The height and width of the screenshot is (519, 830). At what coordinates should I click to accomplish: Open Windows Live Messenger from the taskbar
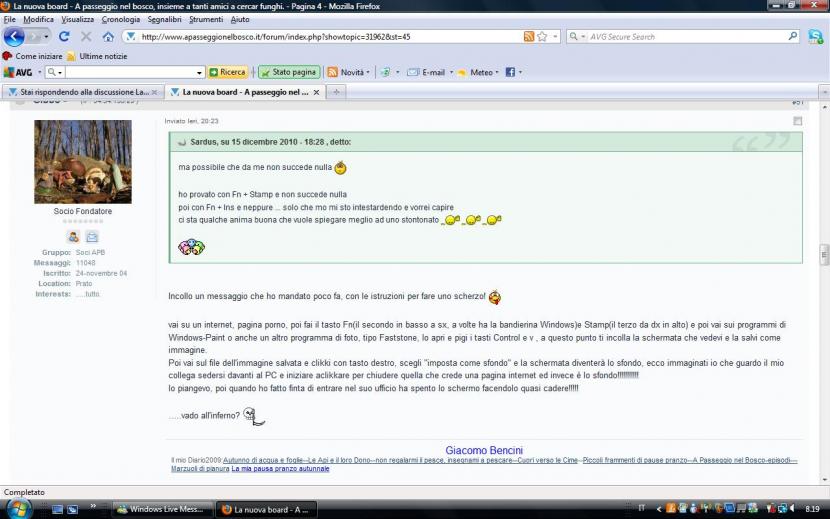pyautogui.click(x=160, y=509)
